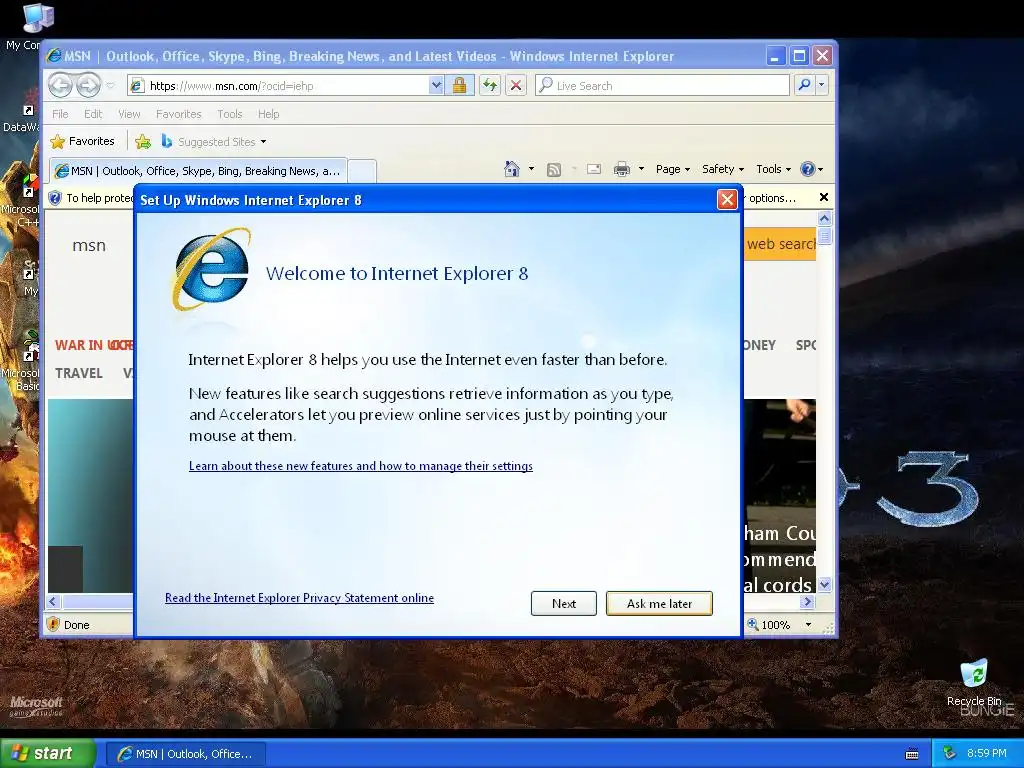
Task: Click the Favorites star button
Action: point(83,141)
